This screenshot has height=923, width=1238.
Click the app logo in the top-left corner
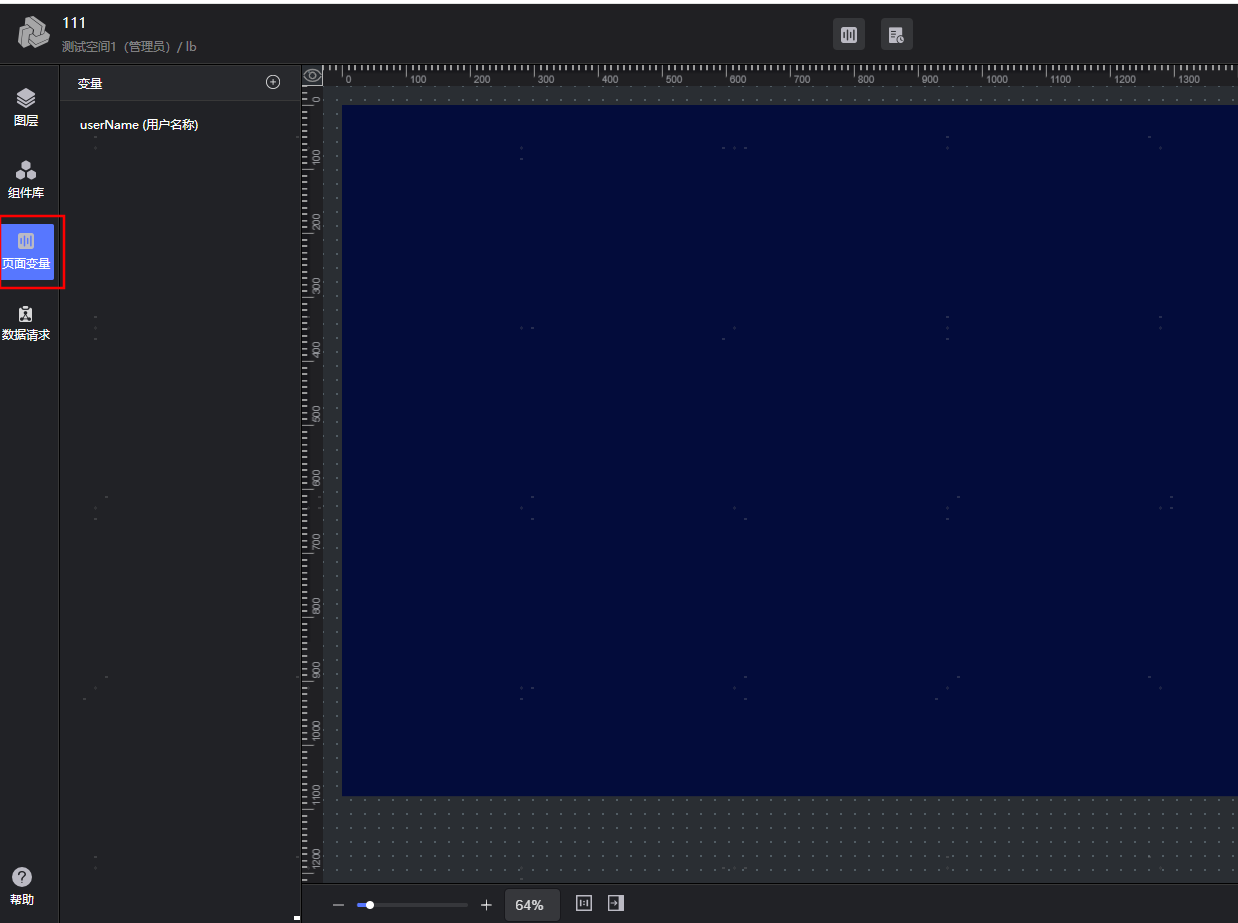point(33,33)
